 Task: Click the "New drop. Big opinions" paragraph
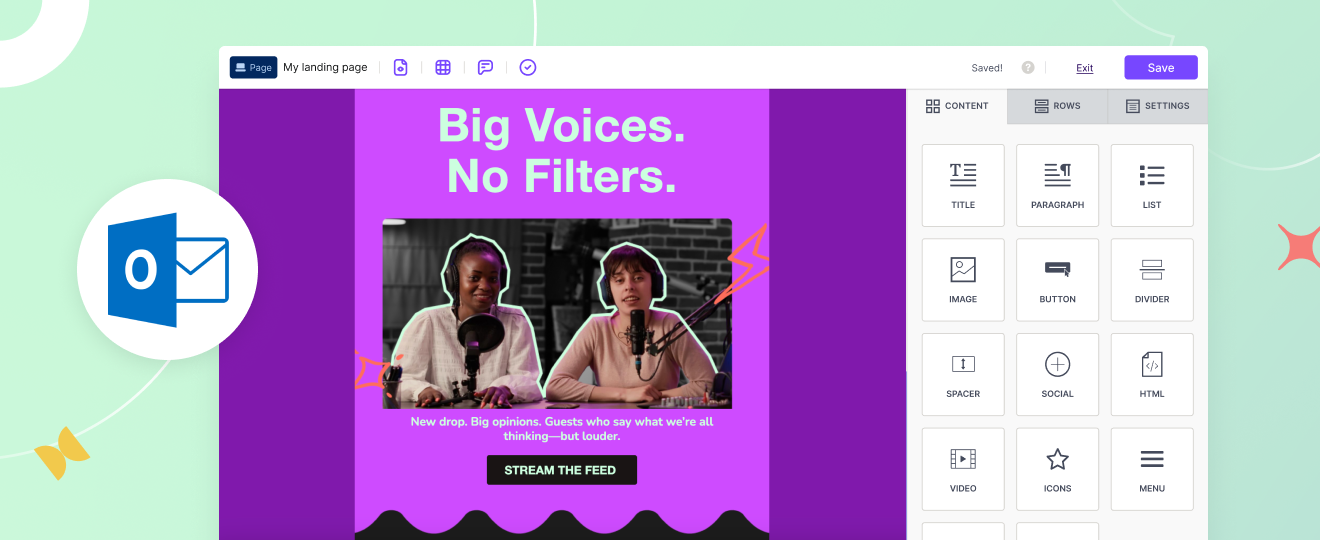point(561,429)
